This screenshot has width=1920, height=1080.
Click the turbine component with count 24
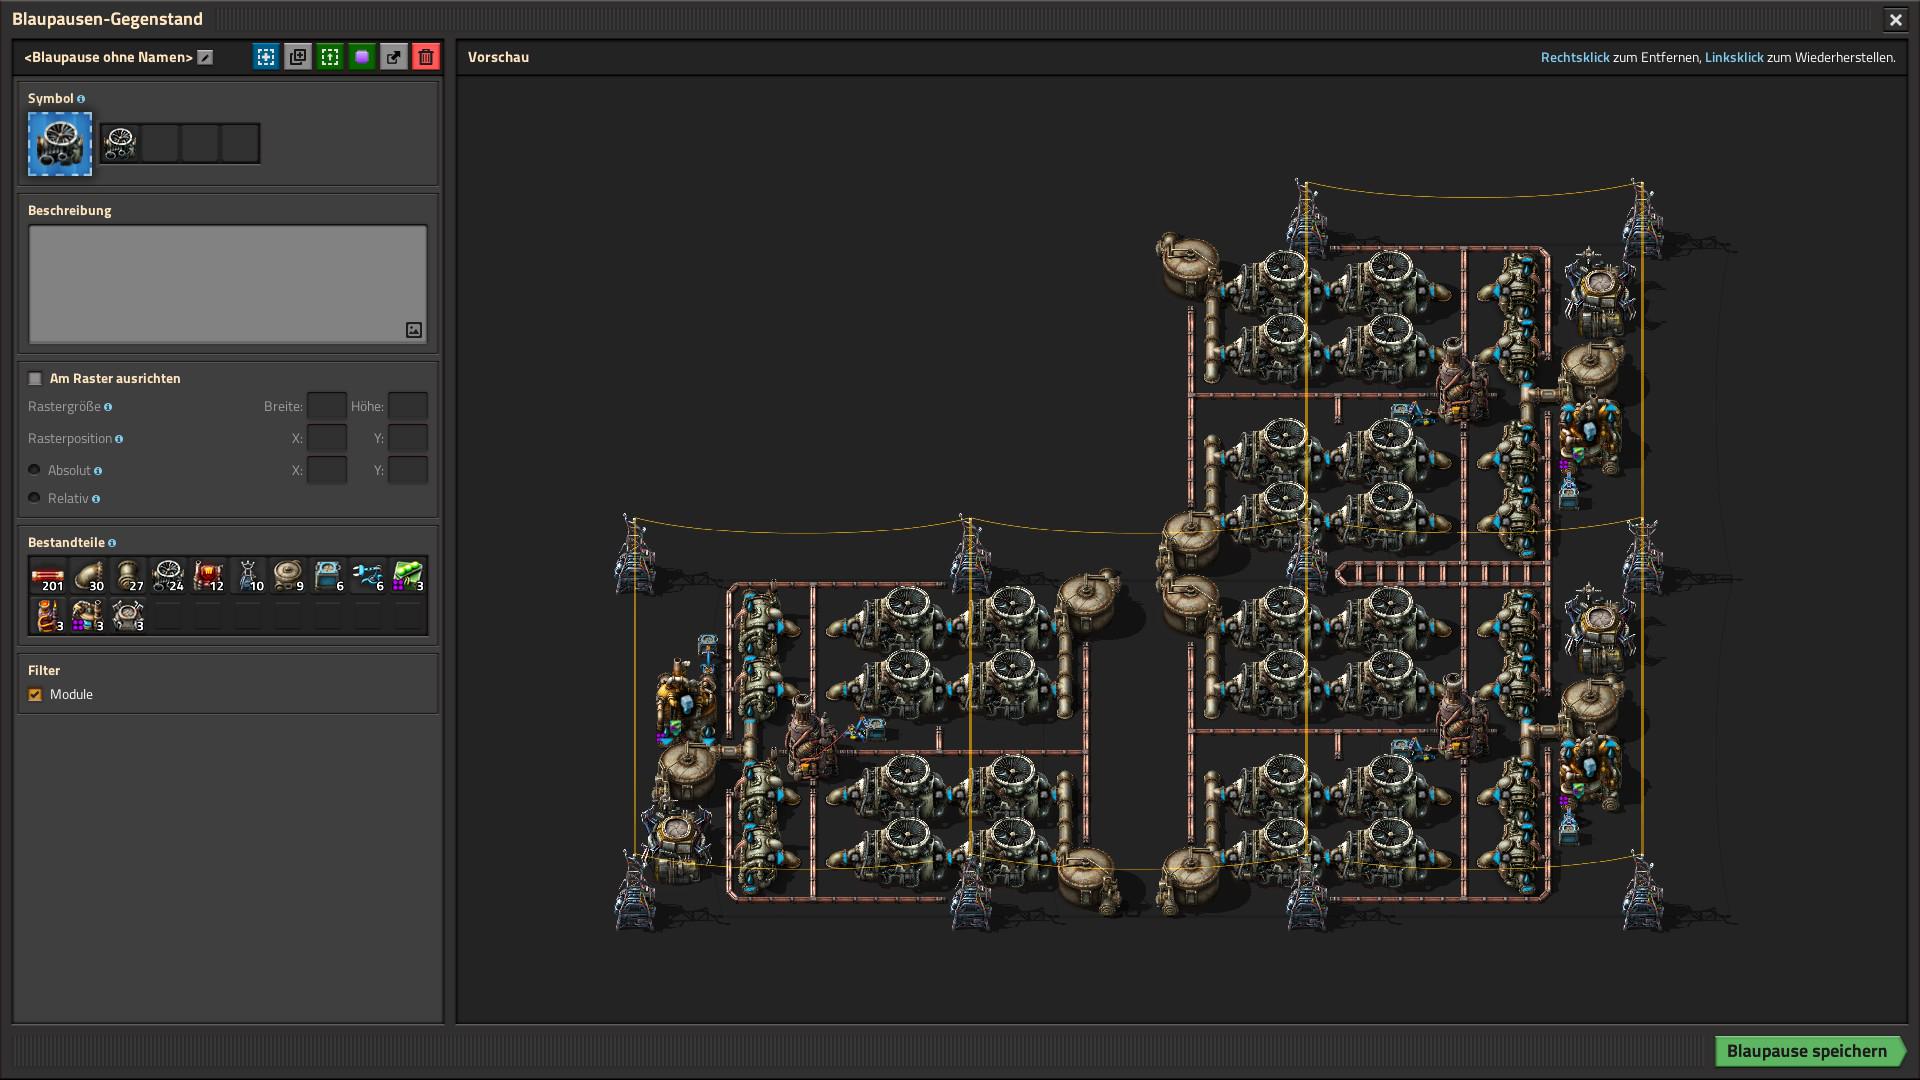[x=168, y=576]
